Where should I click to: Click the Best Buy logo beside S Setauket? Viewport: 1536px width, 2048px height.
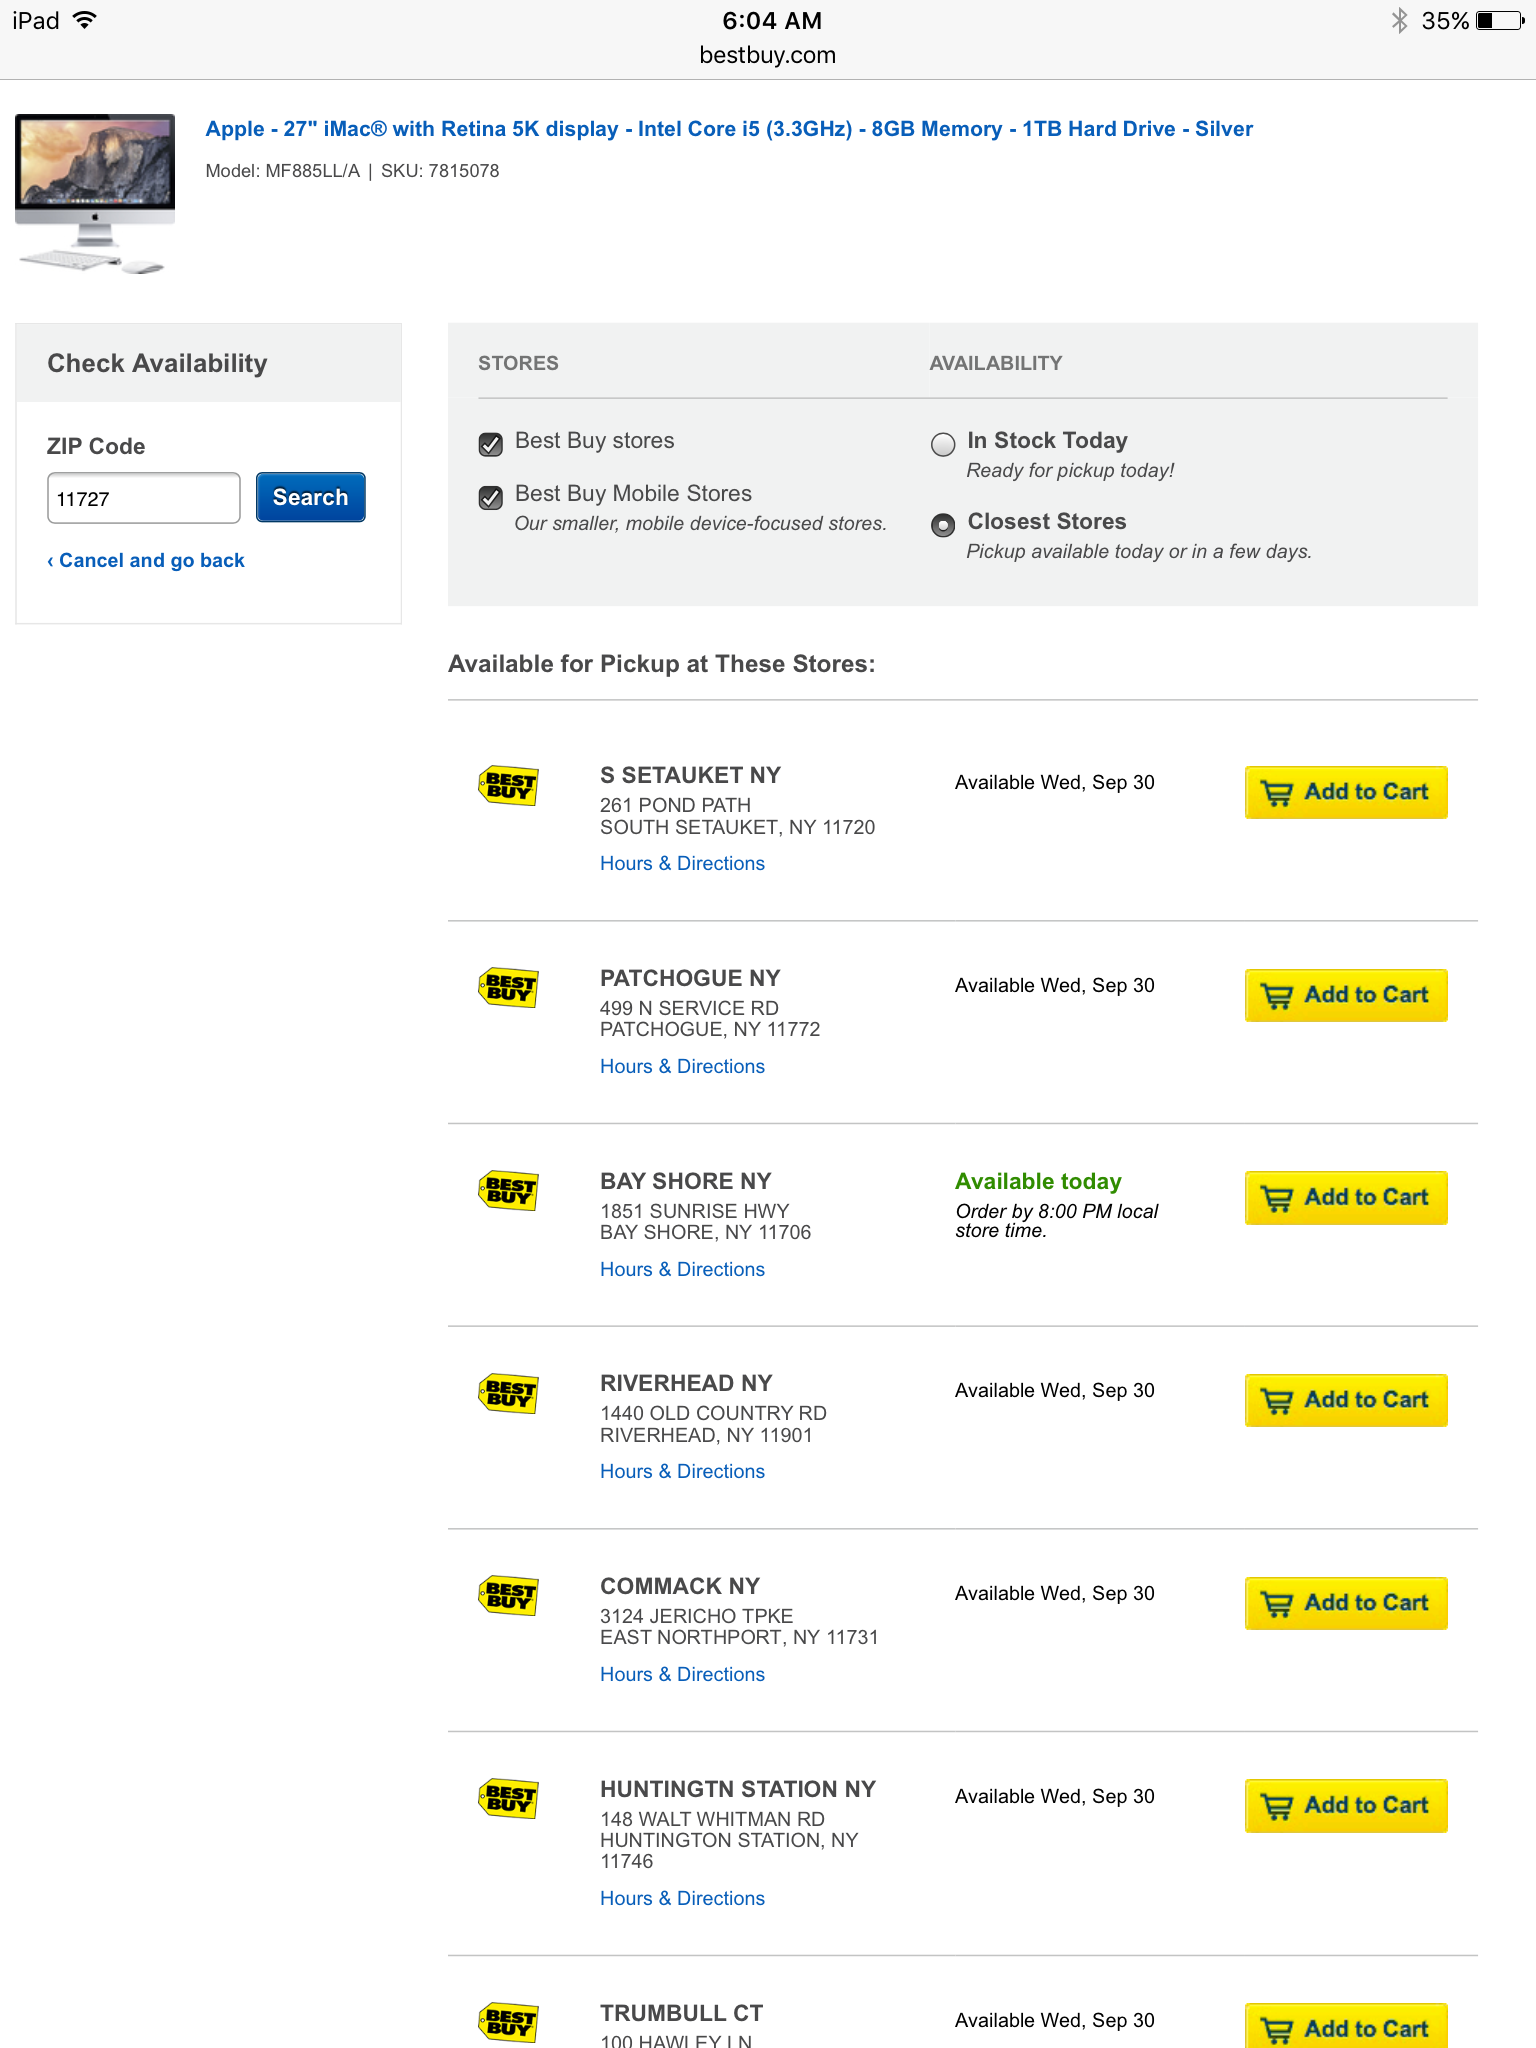coord(508,786)
